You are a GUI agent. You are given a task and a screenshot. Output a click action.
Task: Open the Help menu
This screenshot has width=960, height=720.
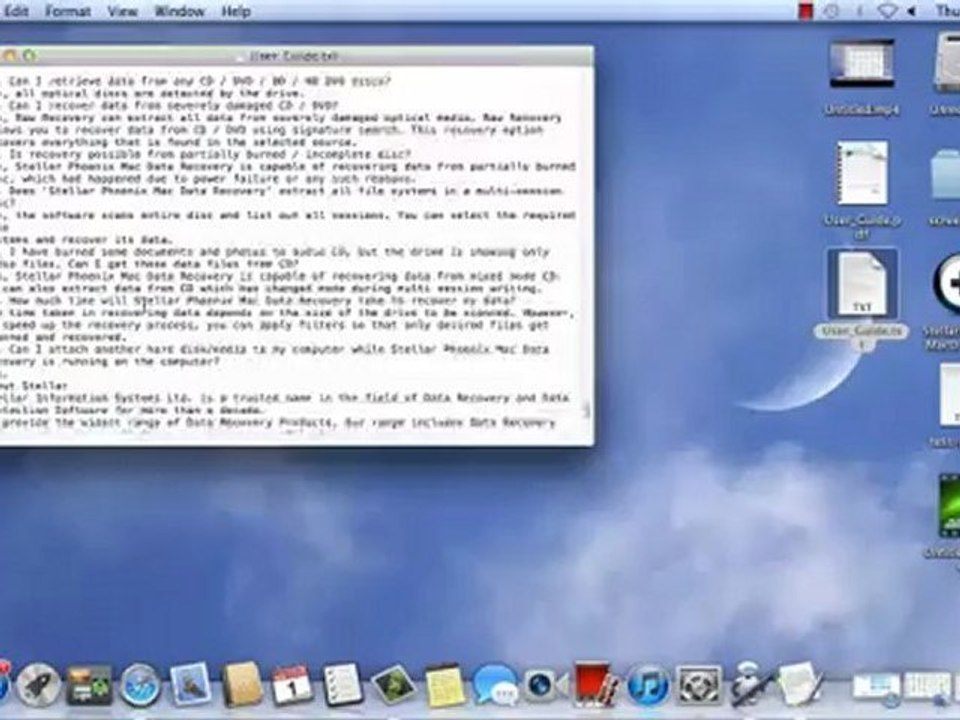(236, 11)
